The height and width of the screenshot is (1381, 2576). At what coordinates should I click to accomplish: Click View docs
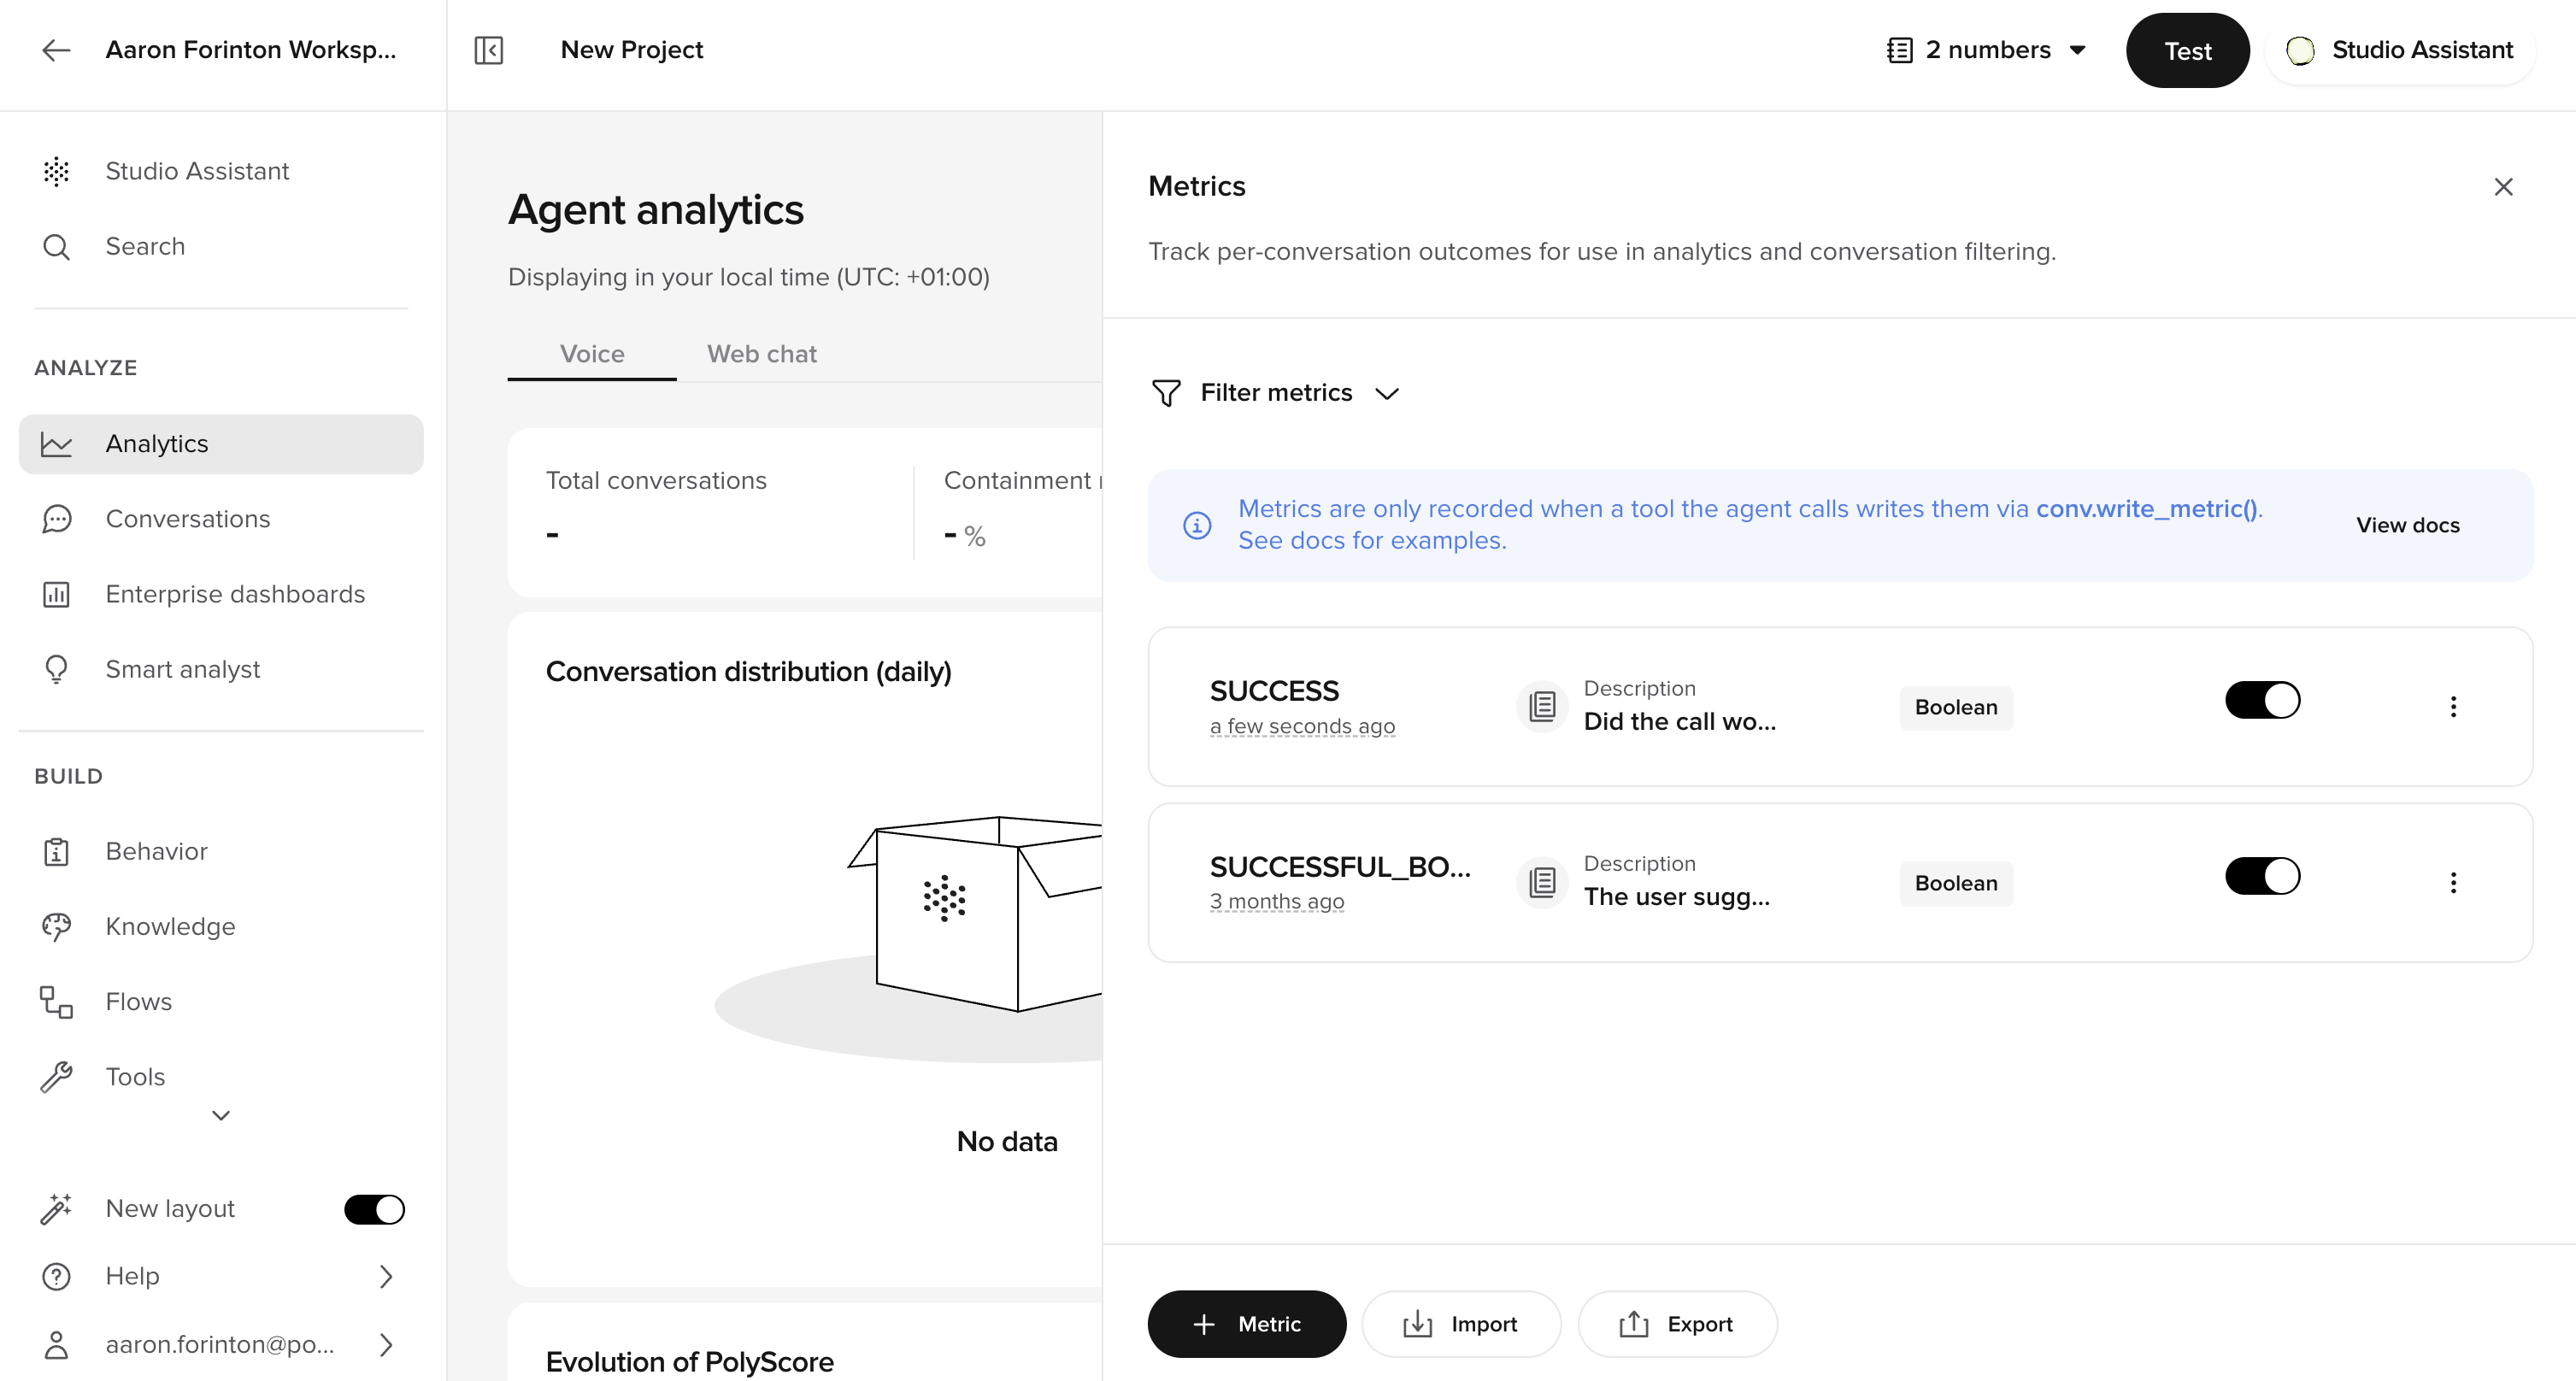tap(2407, 525)
